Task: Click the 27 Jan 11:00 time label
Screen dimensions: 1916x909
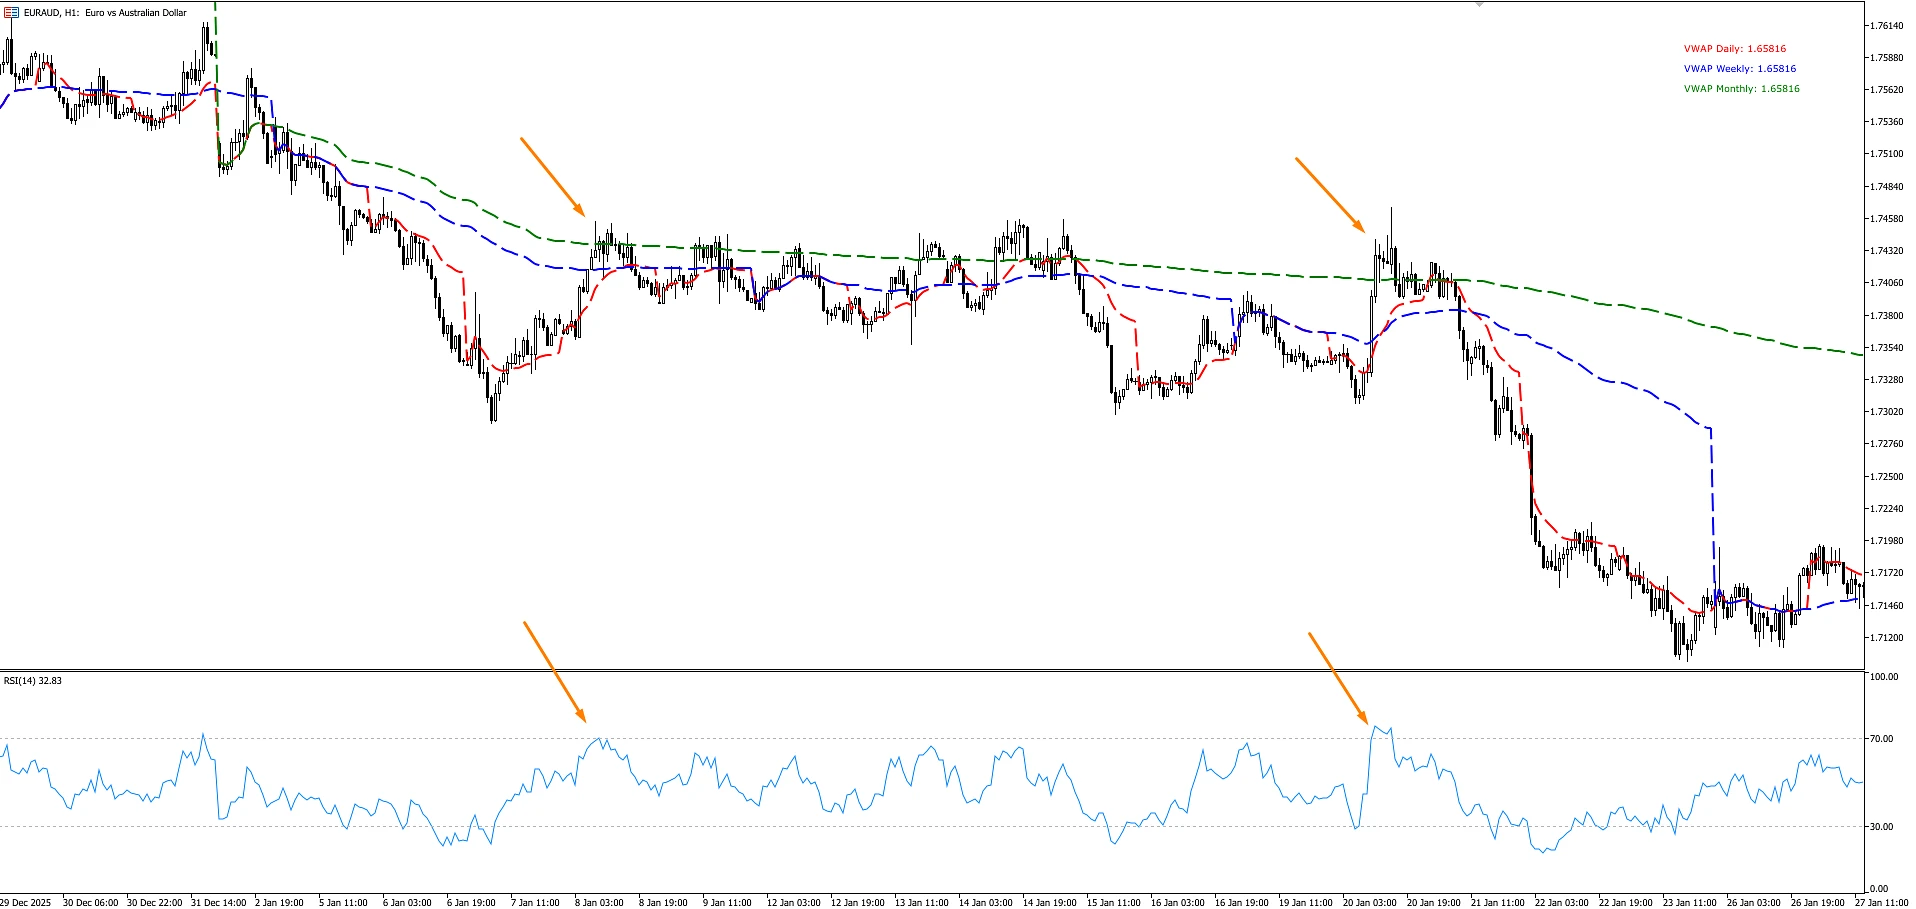Action: pos(1882,903)
